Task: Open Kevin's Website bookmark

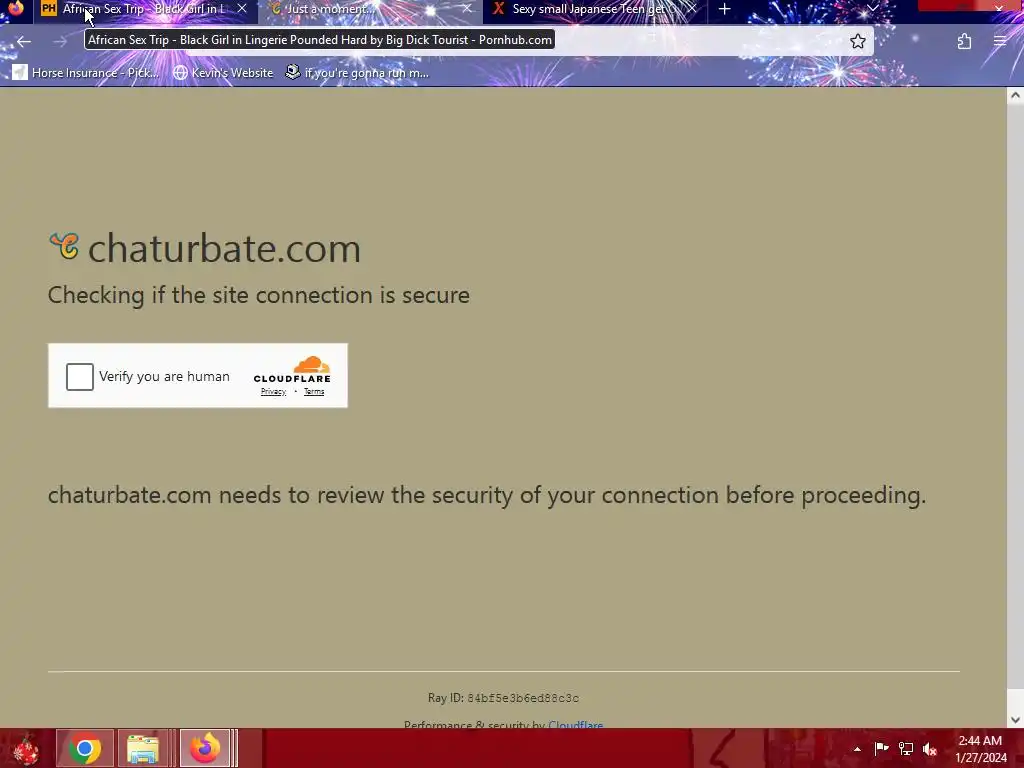Action: [223, 73]
